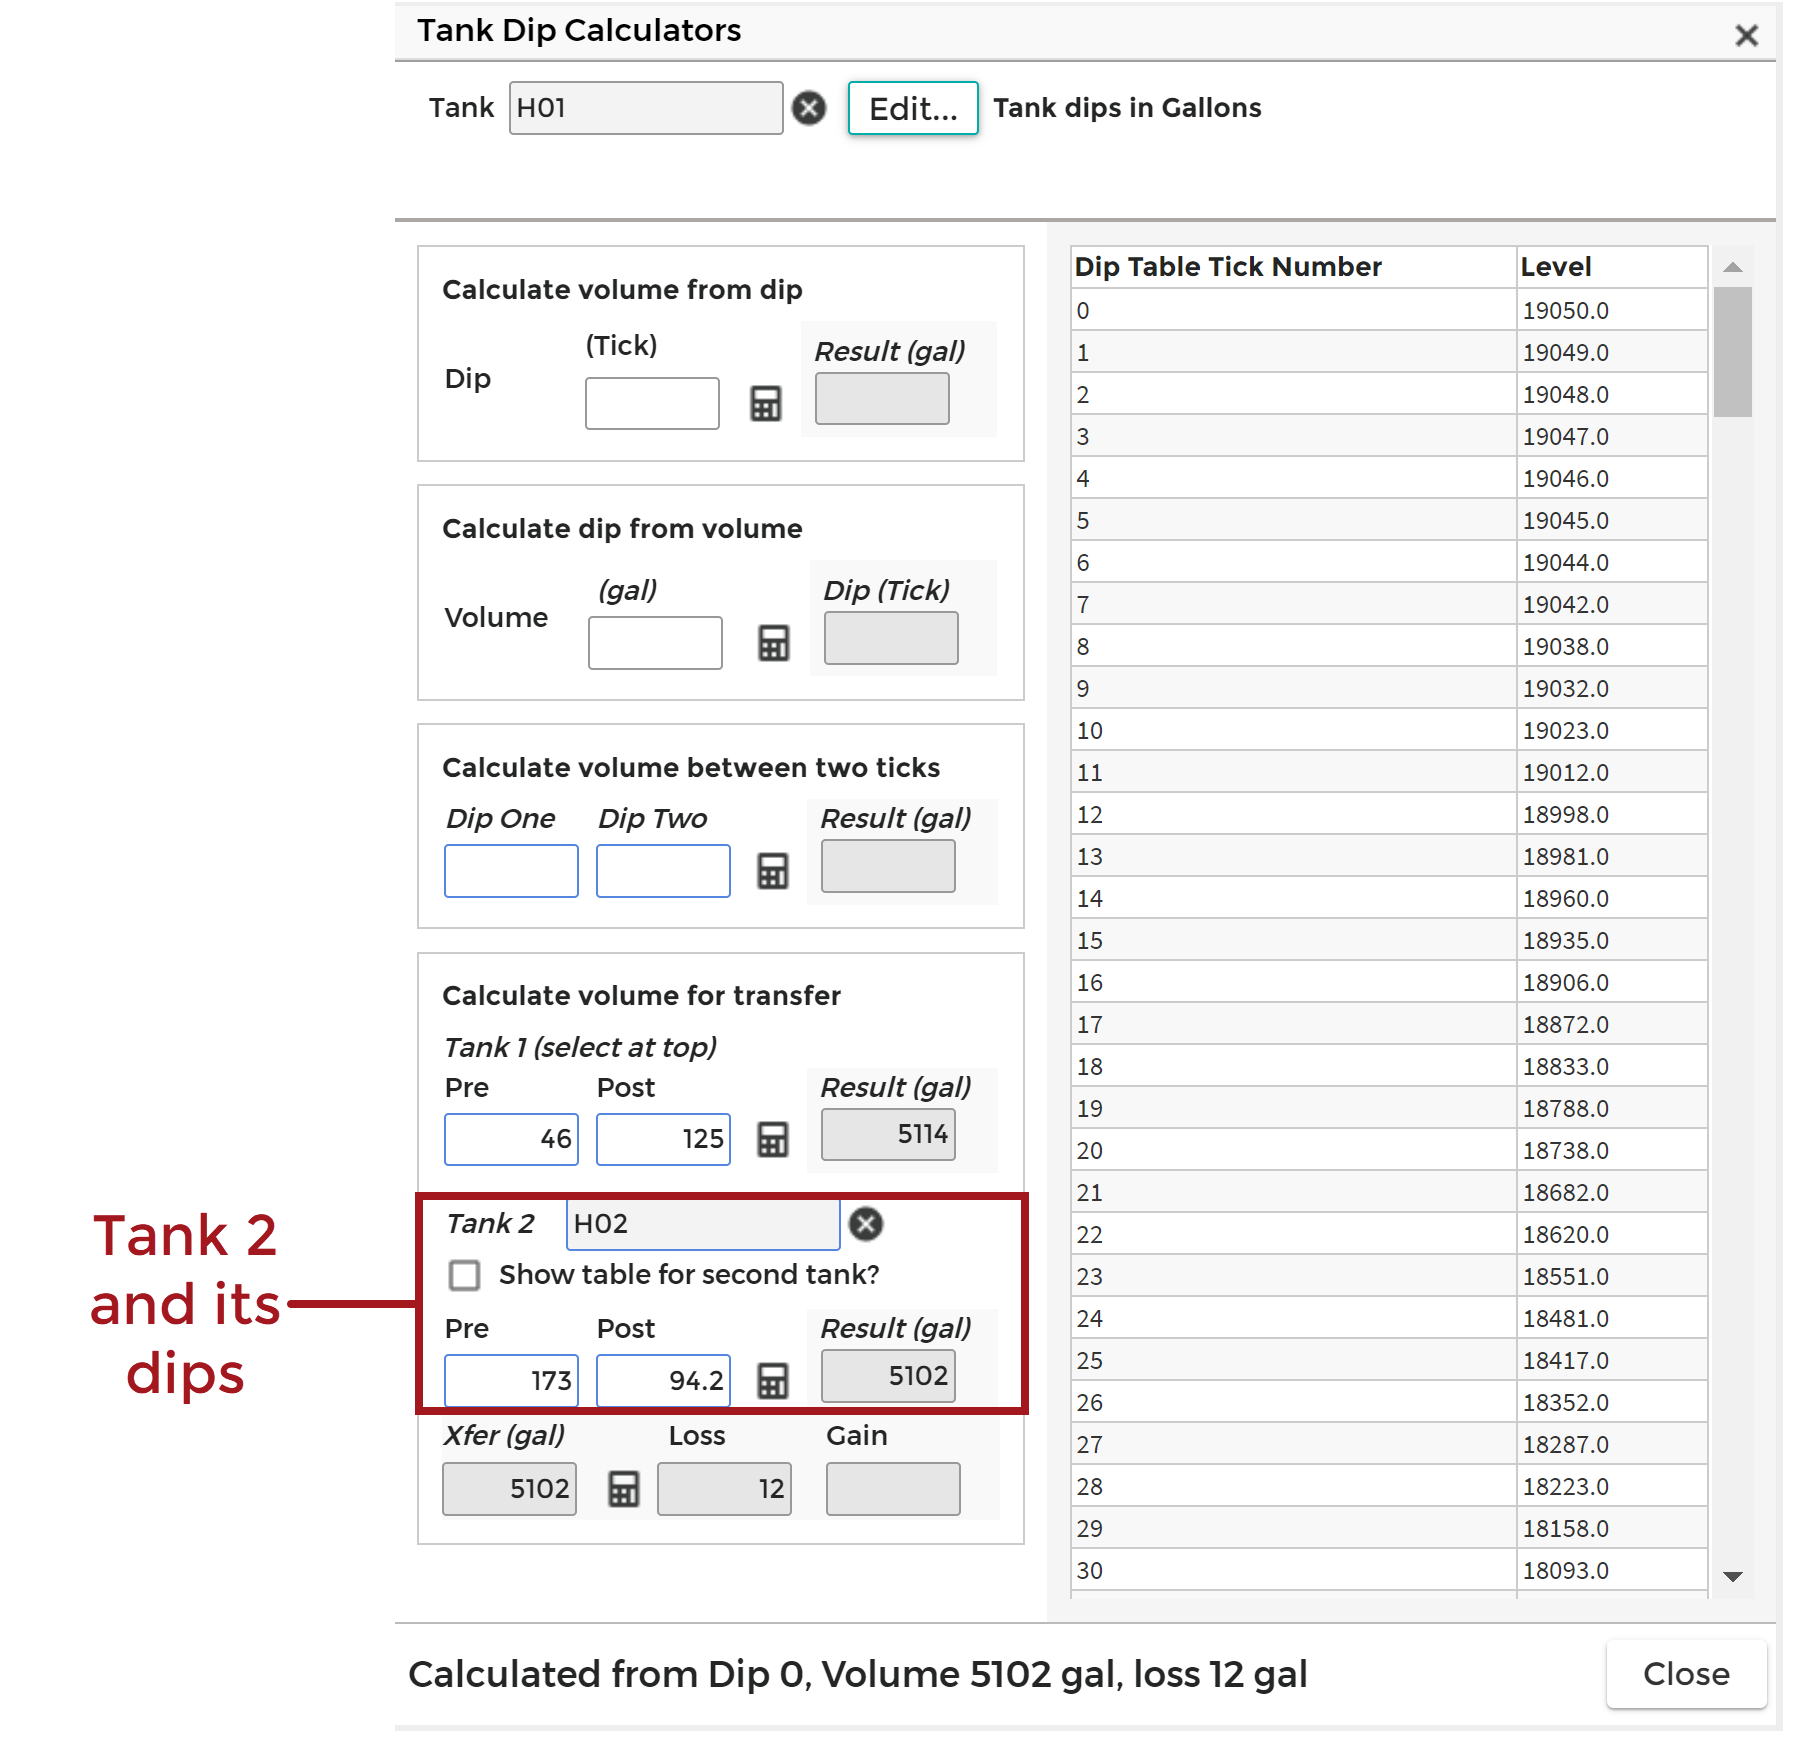Image resolution: width=1797 pixels, height=1742 pixels.
Task: Enable Show table for second tank checkbox
Action: 465,1275
